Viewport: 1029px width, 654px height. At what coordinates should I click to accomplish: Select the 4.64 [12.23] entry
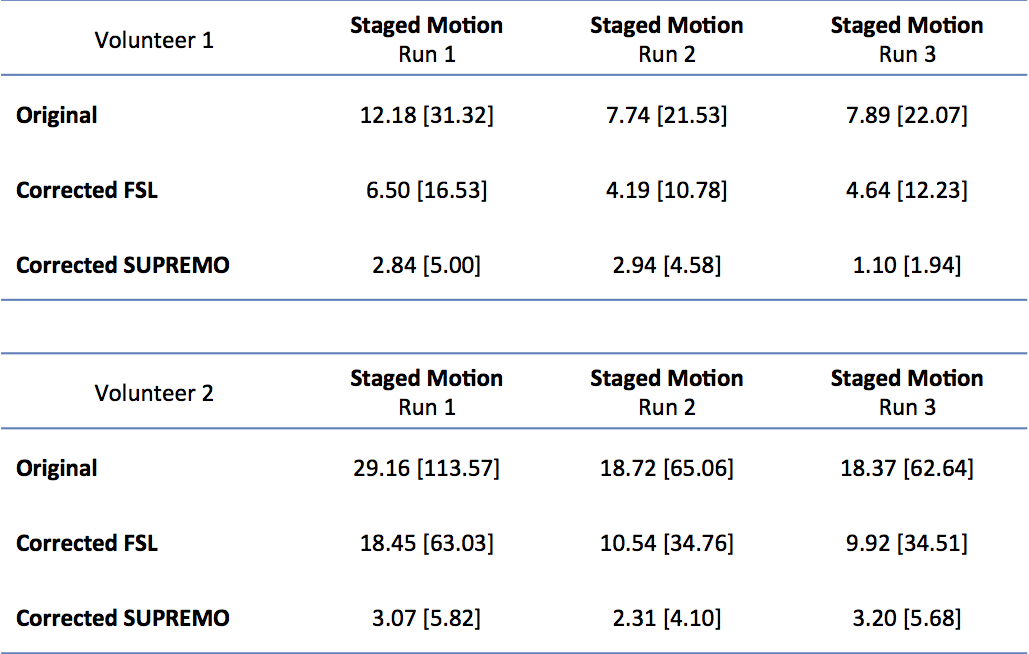(907, 190)
